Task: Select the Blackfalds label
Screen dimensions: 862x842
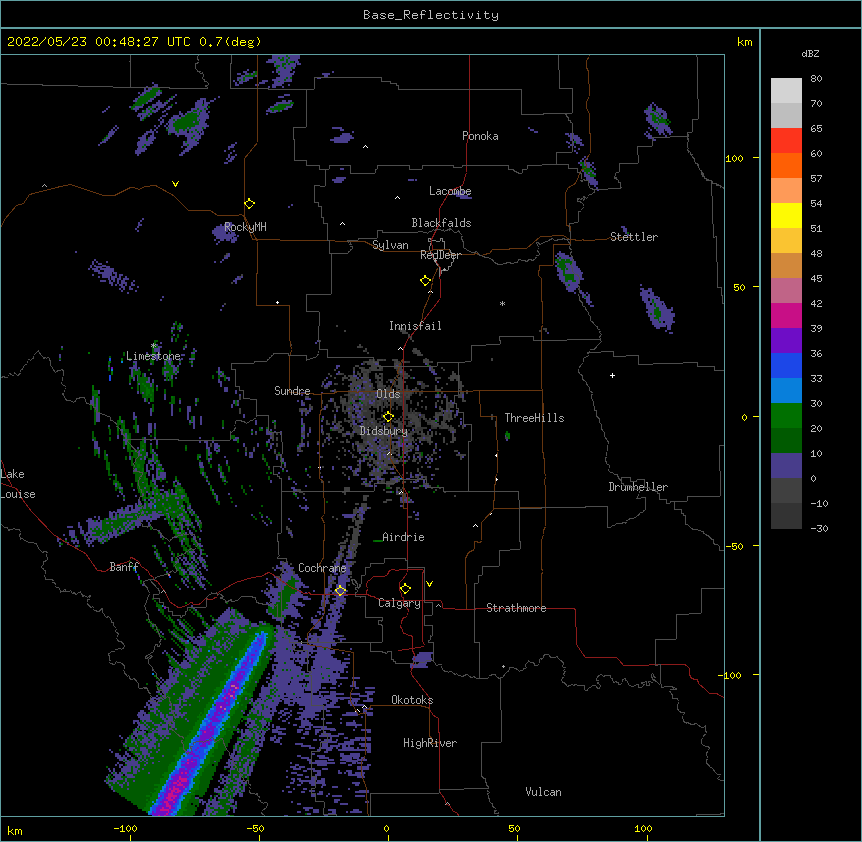Action: [x=441, y=223]
